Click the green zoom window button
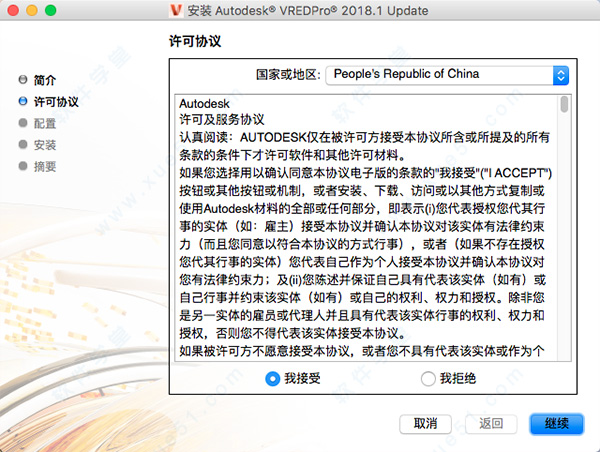Screen dimensions: 600x452 (51, 10)
